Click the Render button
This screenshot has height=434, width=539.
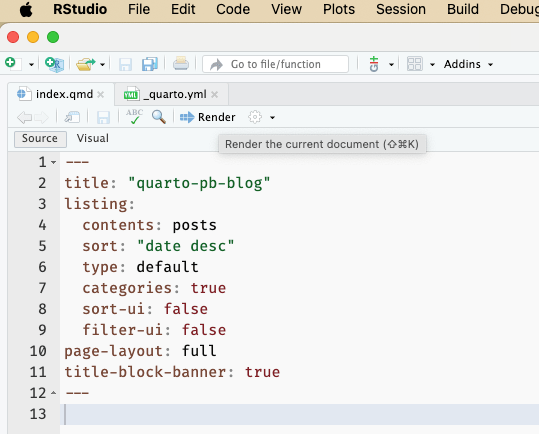pyautogui.click(x=208, y=117)
